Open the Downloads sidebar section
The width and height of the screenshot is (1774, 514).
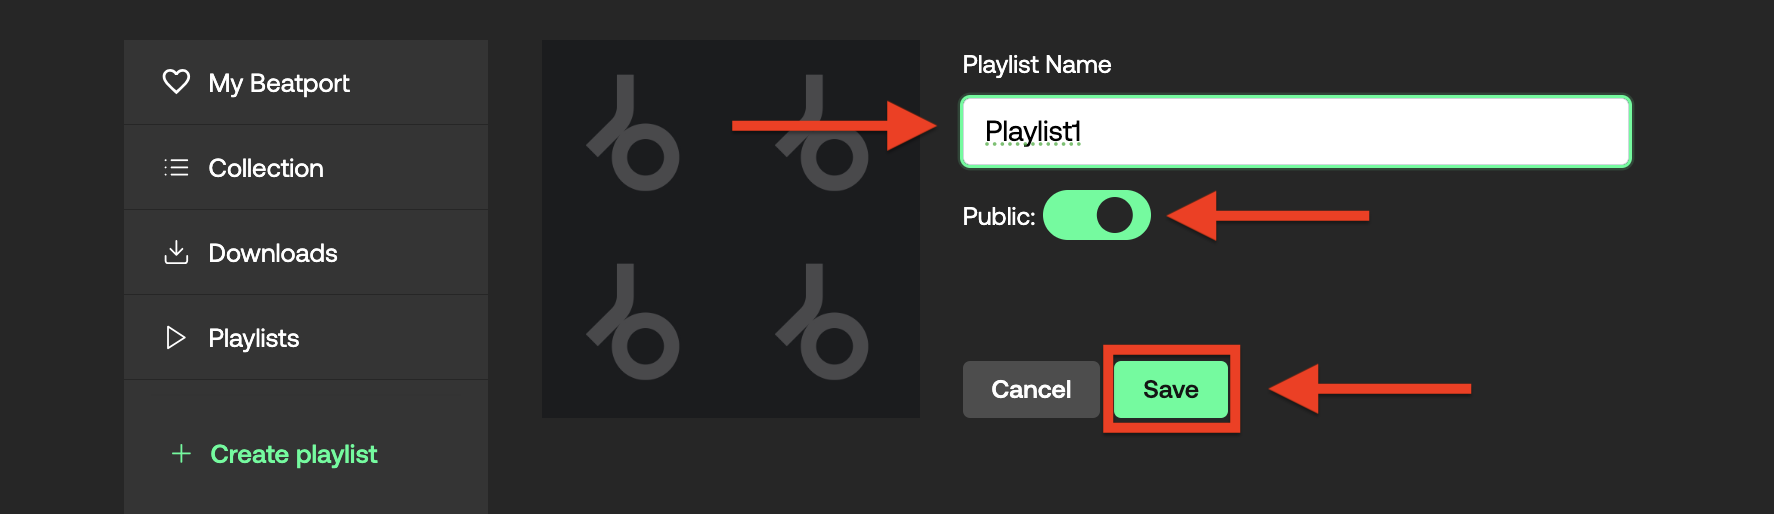(x=306, y=252)
